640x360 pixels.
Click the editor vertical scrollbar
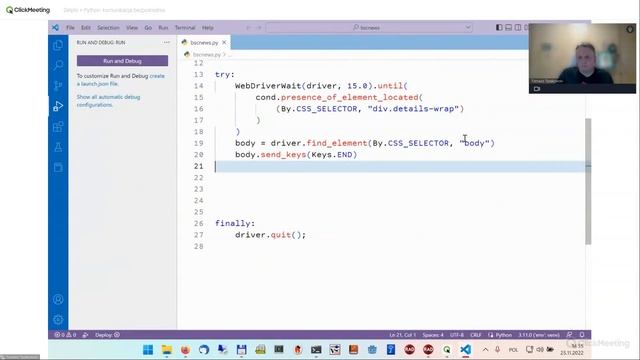pyautogui.click(x=588, y=182)
